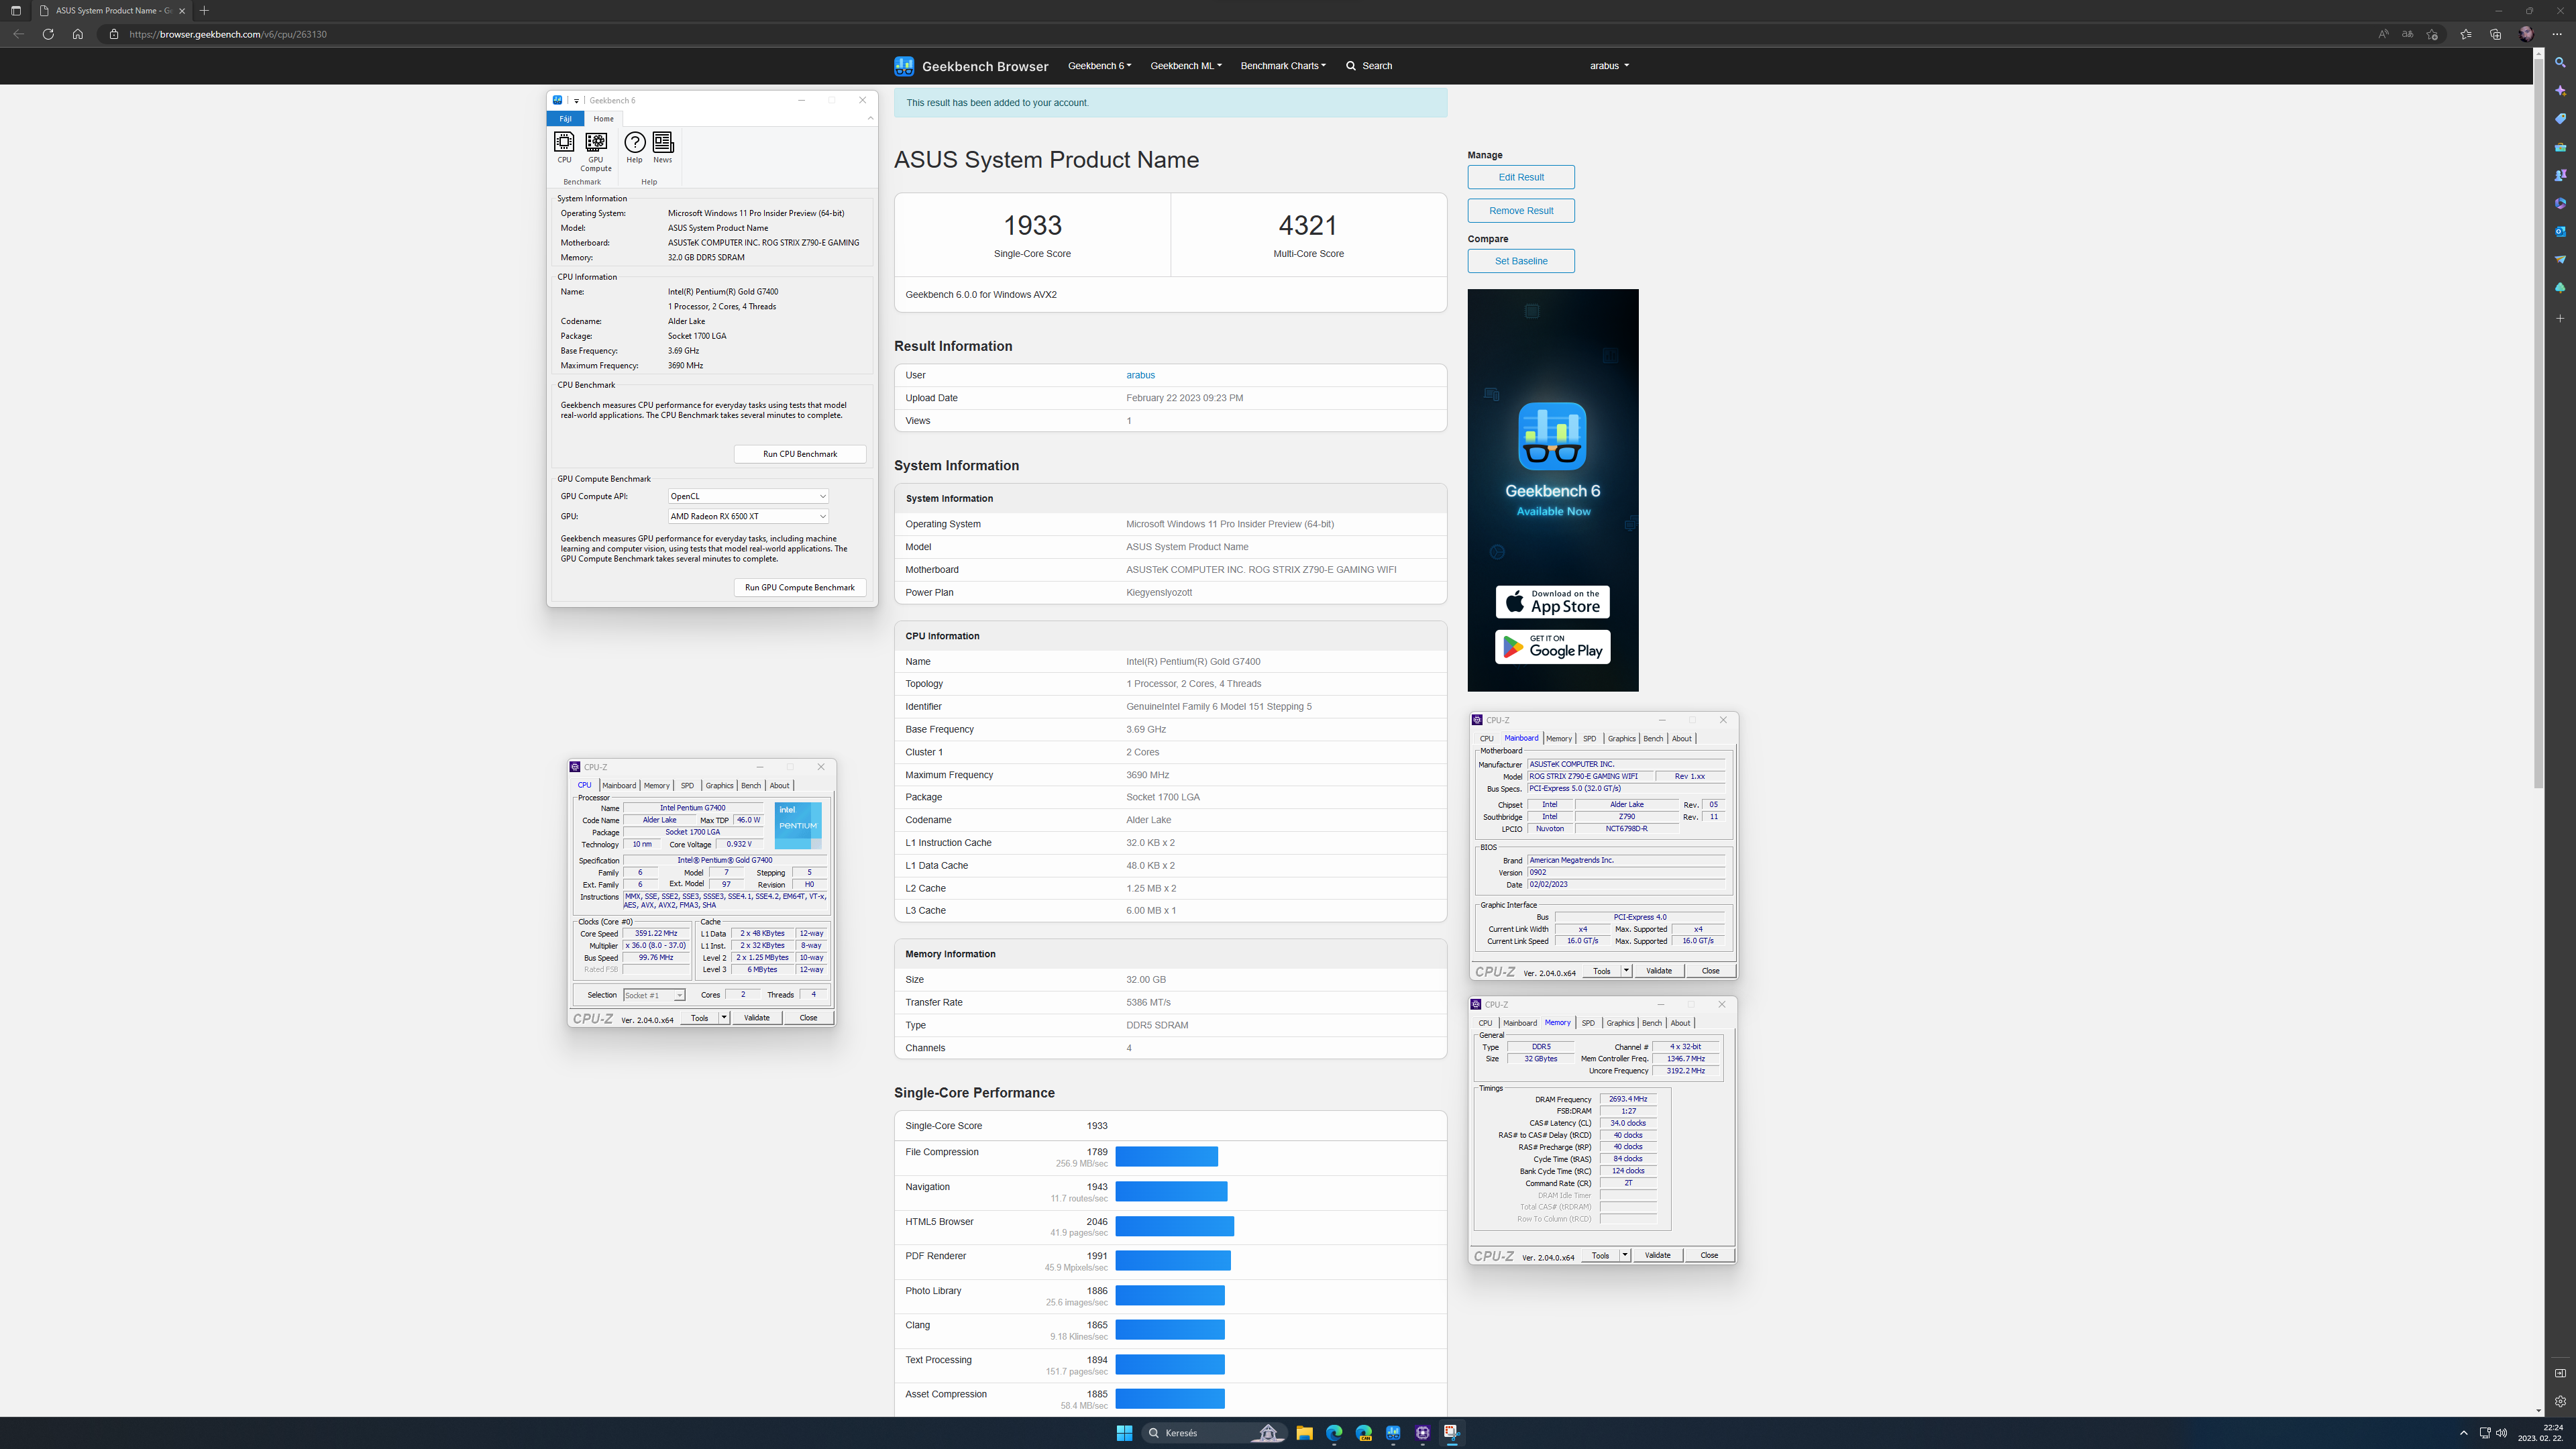The image size is (2576, 1449).
Task: Click taskbar clock showing 22:24
Action: point(2540,1433)
